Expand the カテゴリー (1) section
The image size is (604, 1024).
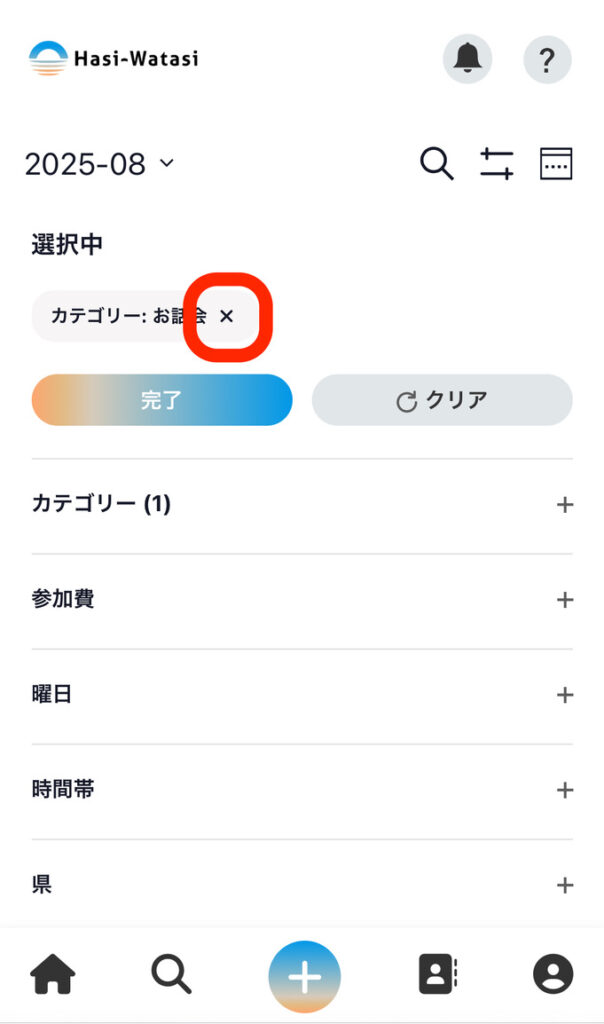(565, 505)
